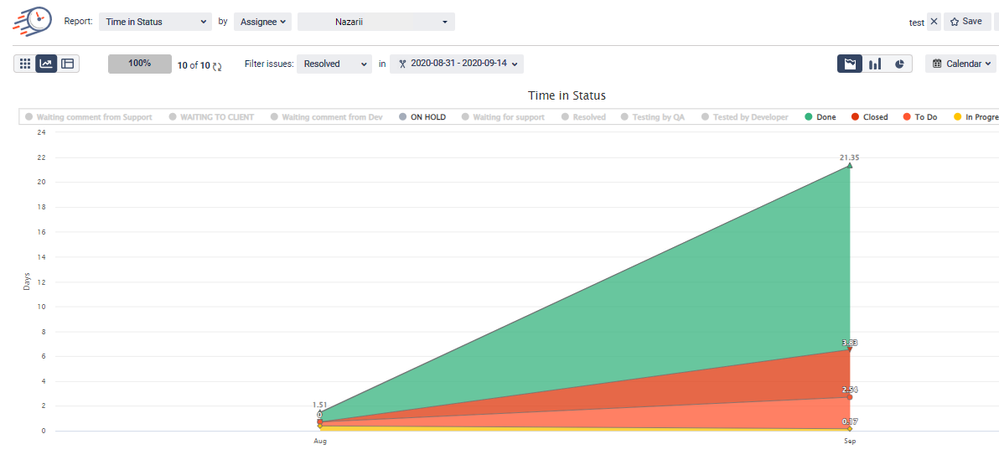Remove the test saved preset with X

(x=933, y=21)
